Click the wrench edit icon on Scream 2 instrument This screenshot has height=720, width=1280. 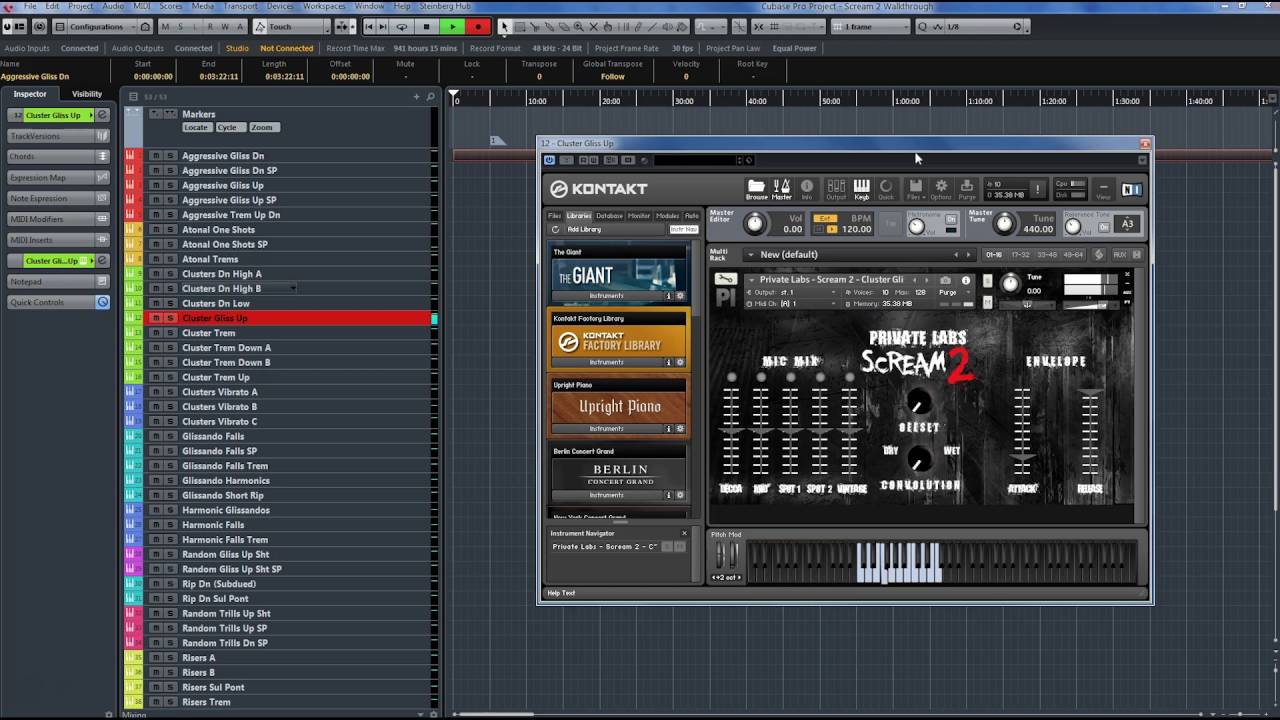pyautogui.click(x=725, y=280)
